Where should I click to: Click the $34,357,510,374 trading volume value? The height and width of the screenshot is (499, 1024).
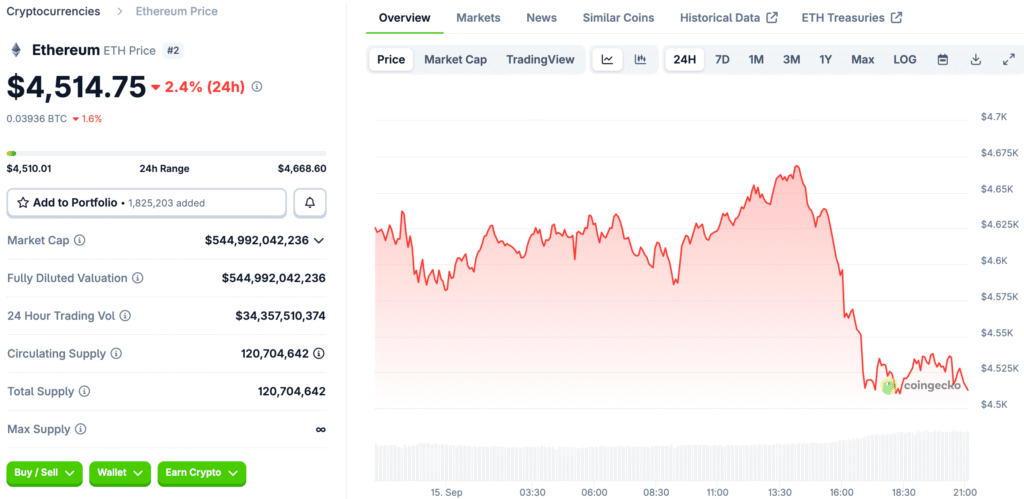281,316
